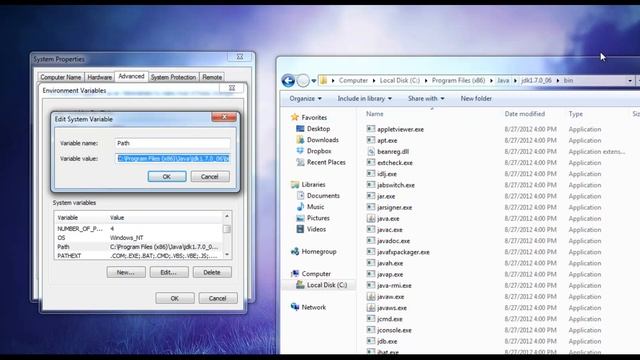Image resolution: width=640 pixels, height=360 pixels.
Task: Select jabswitch.exe file
Action: (396, 185)
